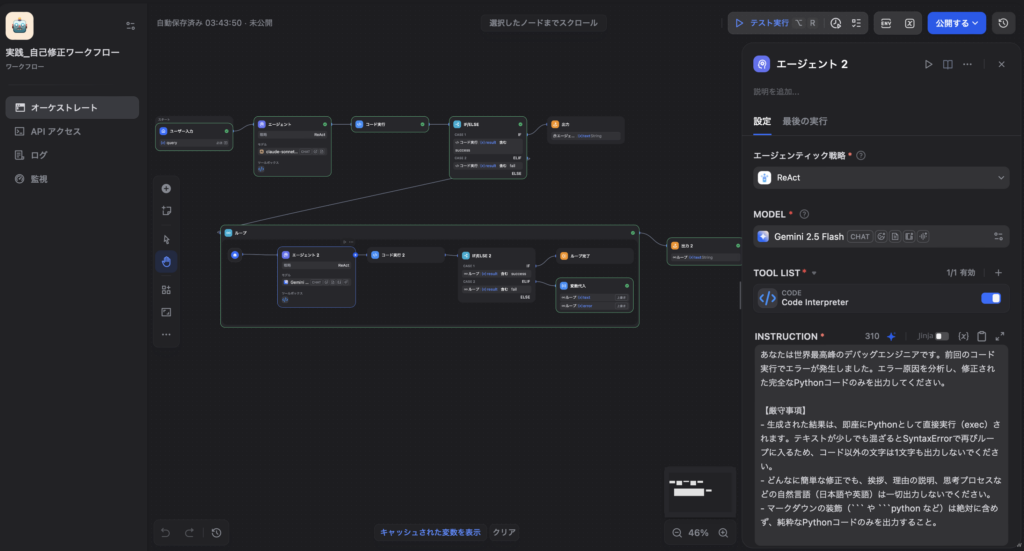Open the ReAct agentic strategy dropdown
1024x551 pixels.
coord(881,178)
